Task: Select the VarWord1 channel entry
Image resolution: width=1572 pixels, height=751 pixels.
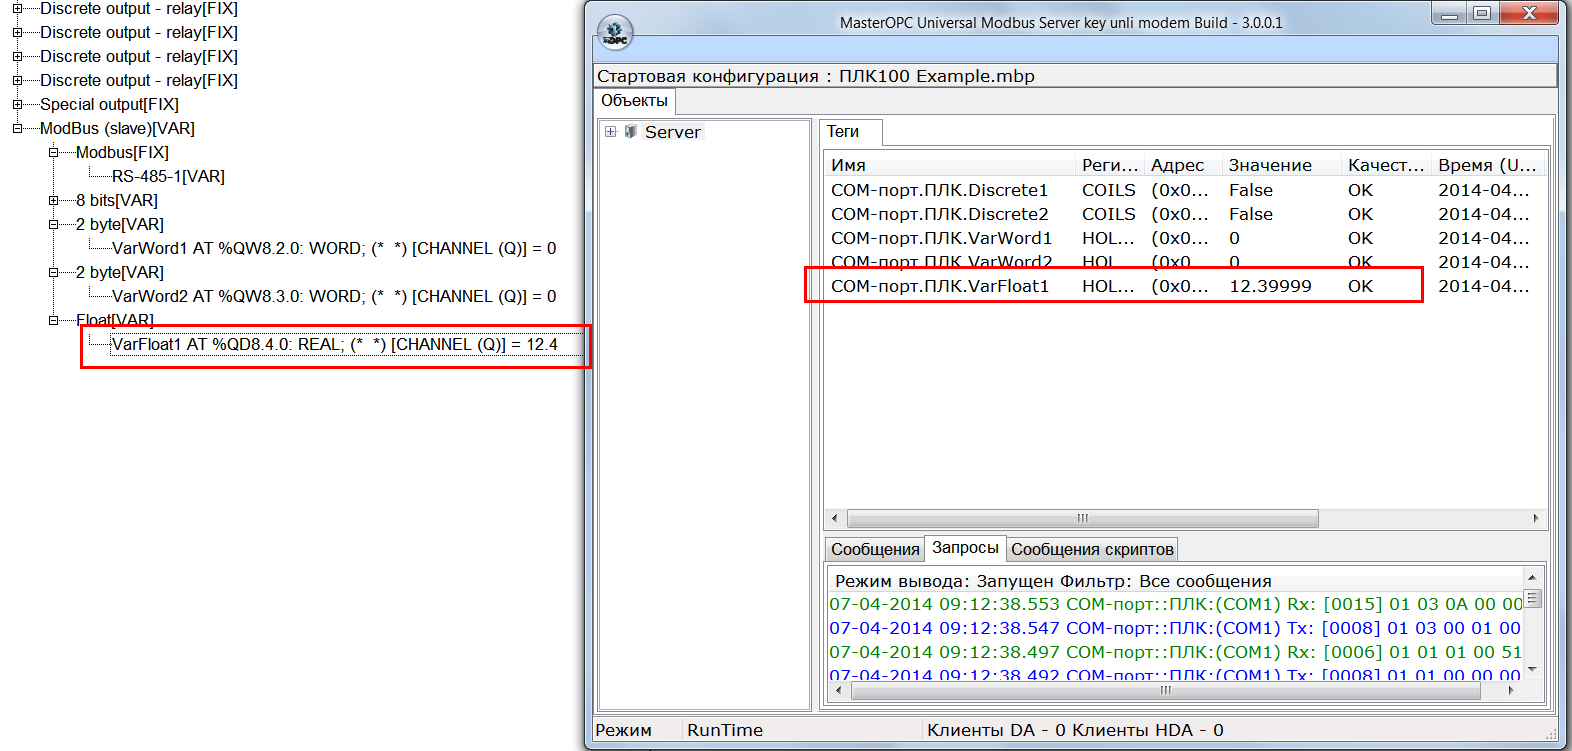Action: point(333,248)
